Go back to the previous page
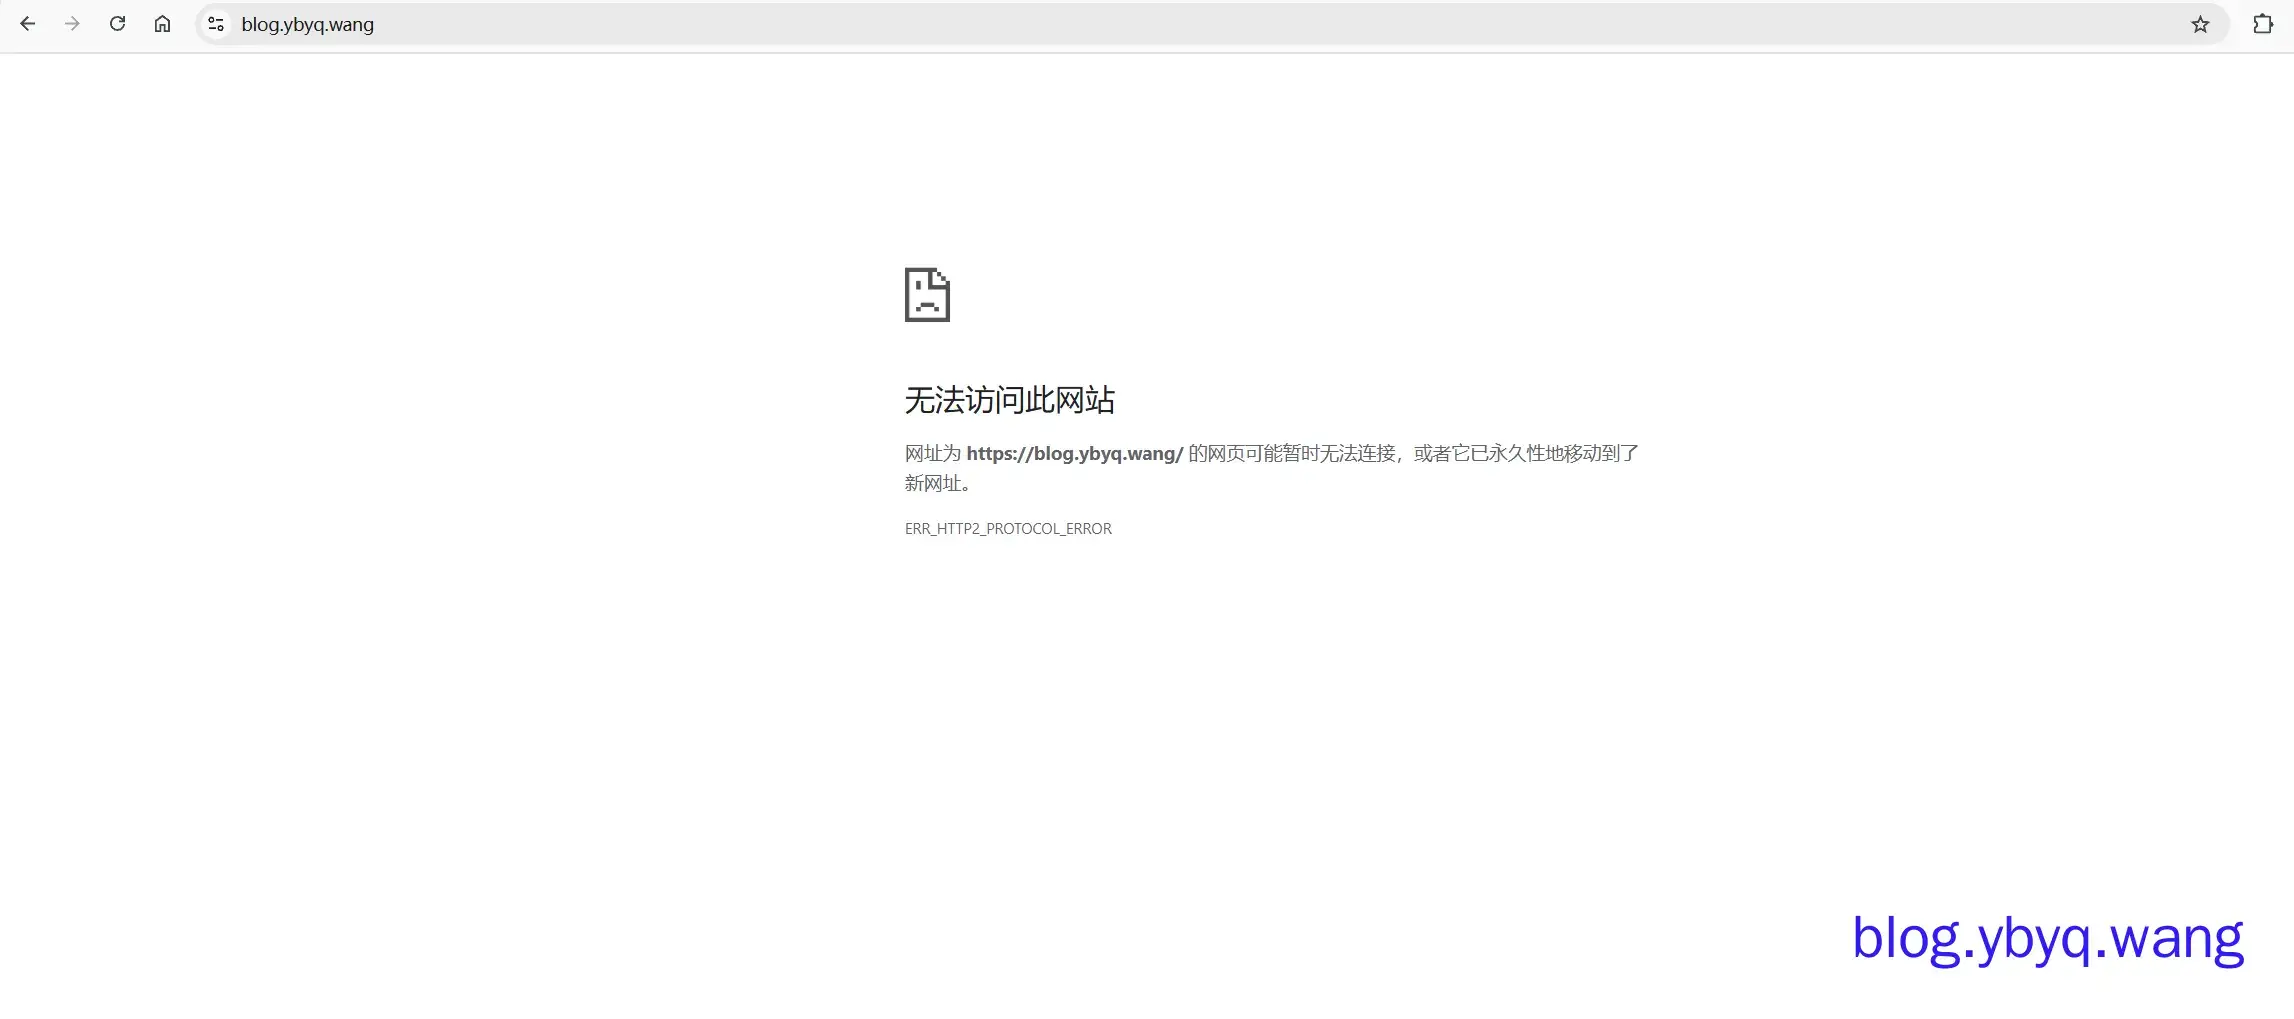 [27, 24]
